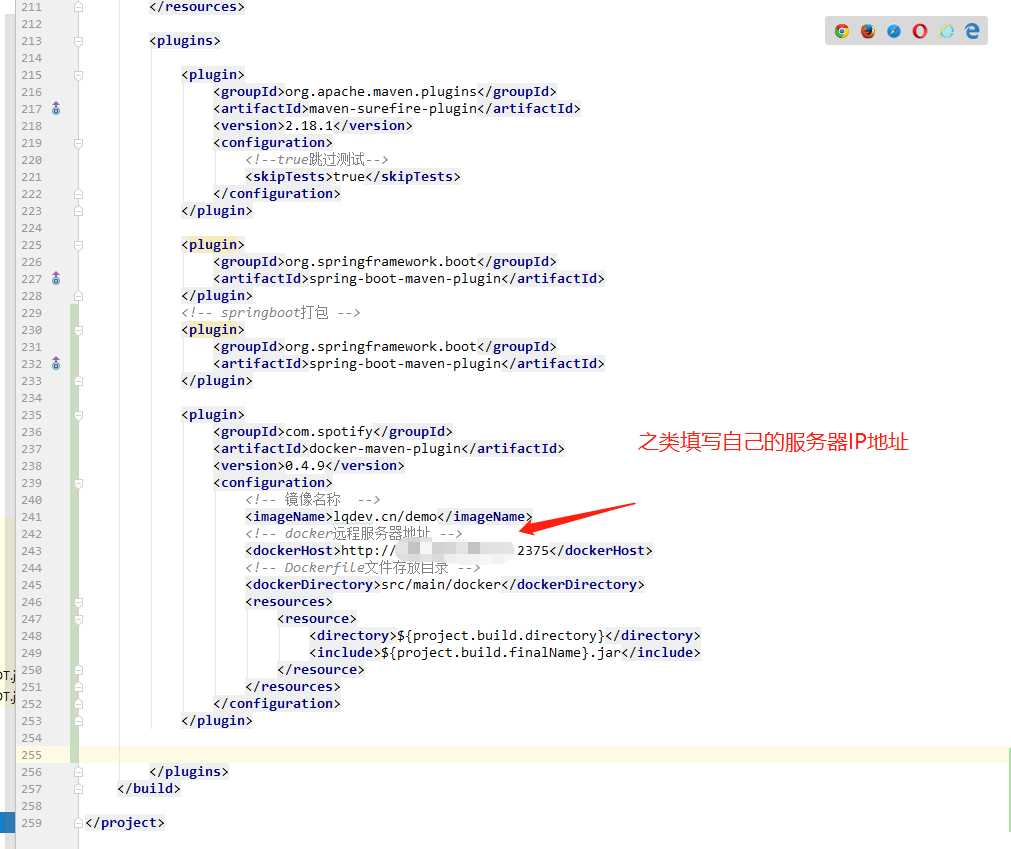Image resolution: width=1011 pixels, height=849 pixels.
Task: Click line number 243 in gutter
Action: pos(31,551)
